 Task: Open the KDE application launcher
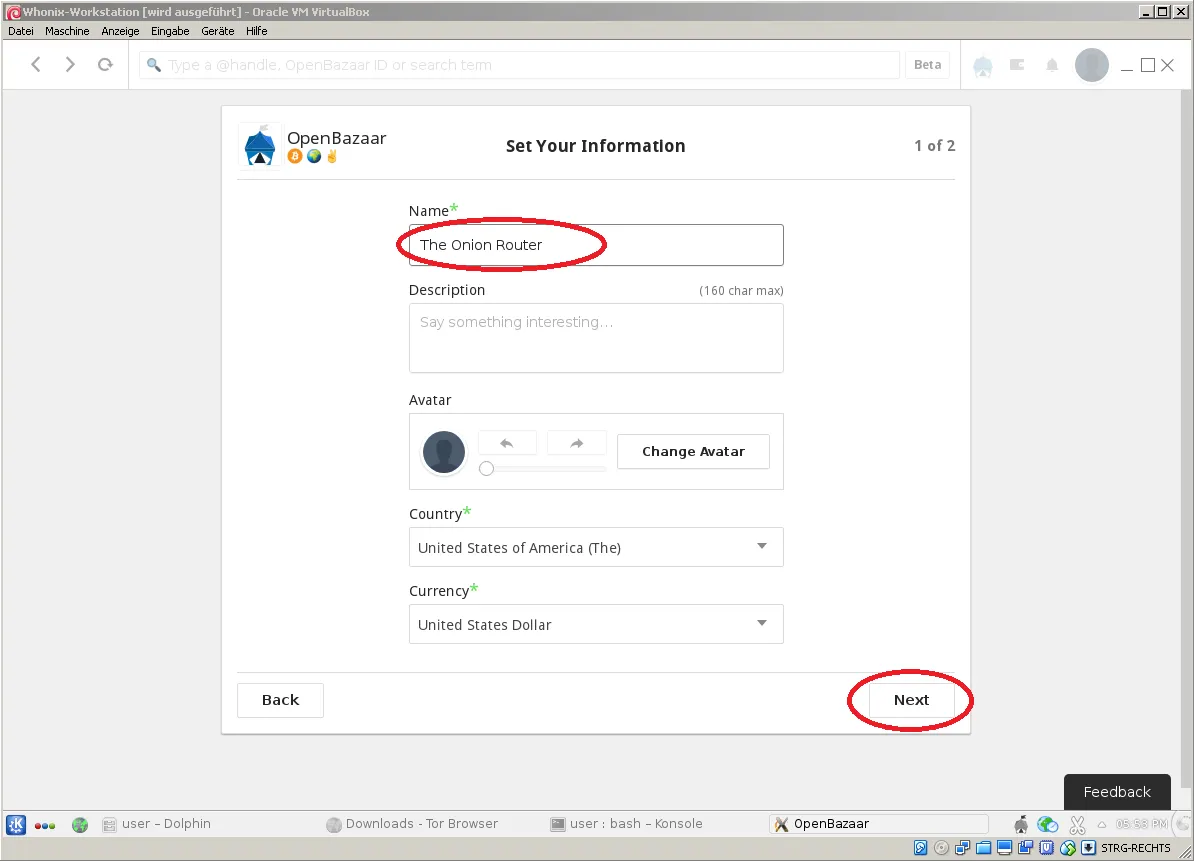pyautogui.click(x=16, y=824)
